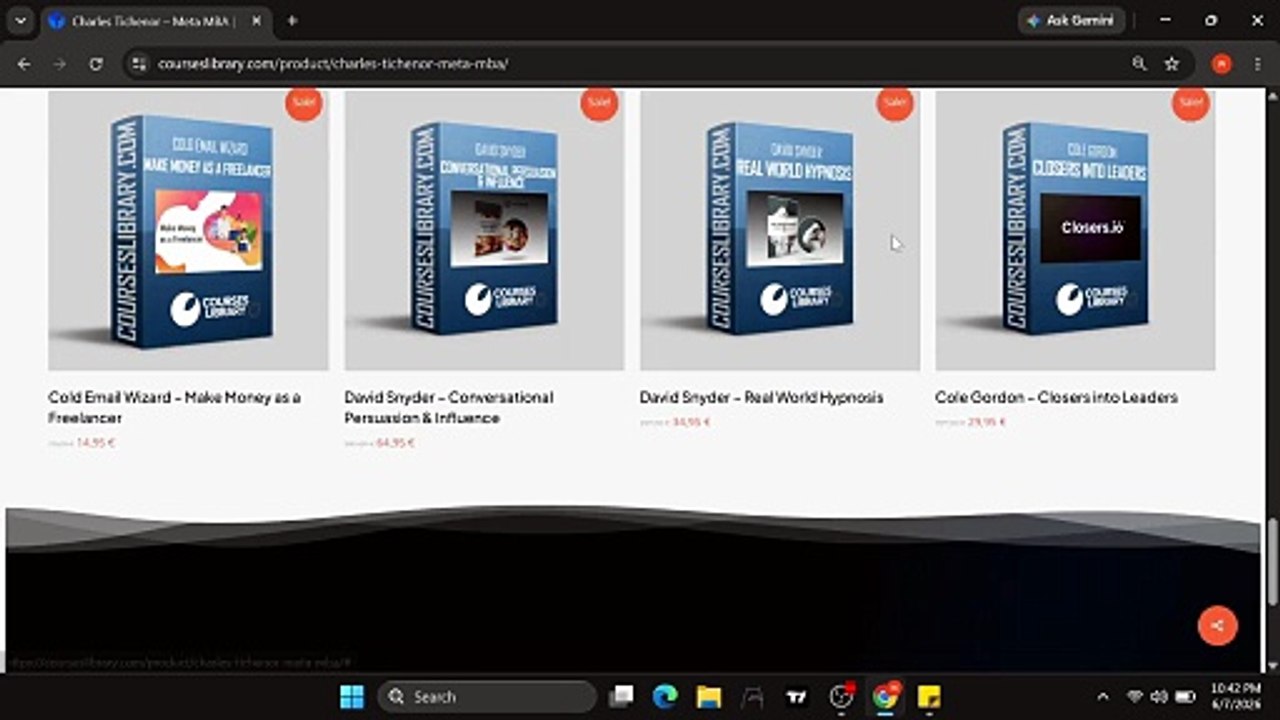Click the Sale badge on Closers into Leaders
This screenshot has width=1280, height=720.
1190,102
